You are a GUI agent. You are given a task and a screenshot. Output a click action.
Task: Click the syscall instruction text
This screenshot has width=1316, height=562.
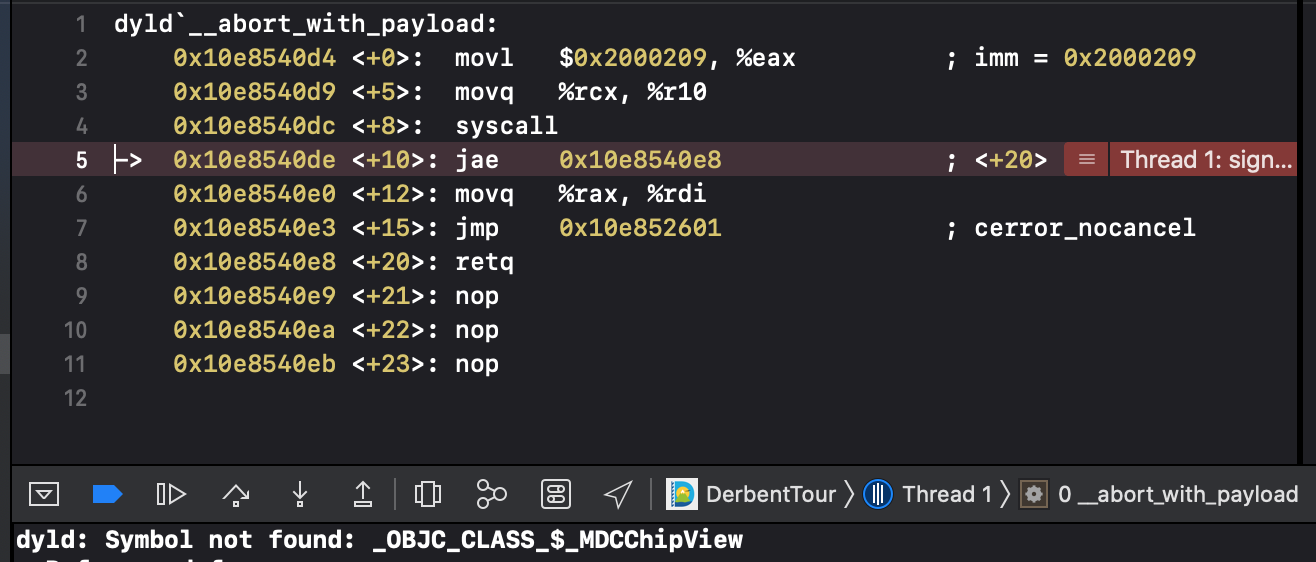(506, 126)
